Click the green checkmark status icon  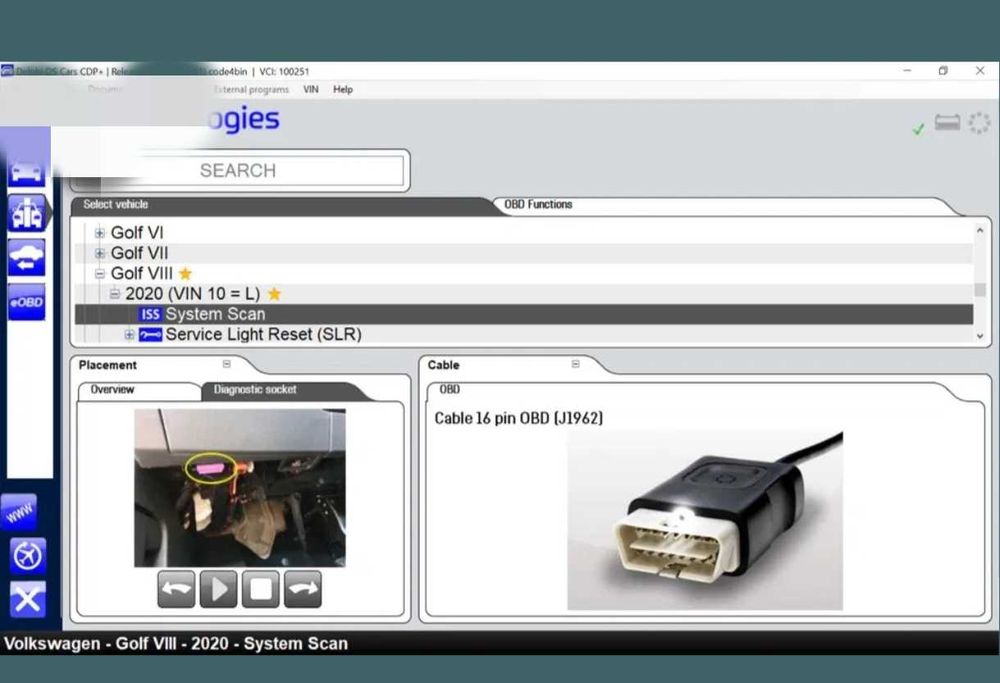(918, 129)
